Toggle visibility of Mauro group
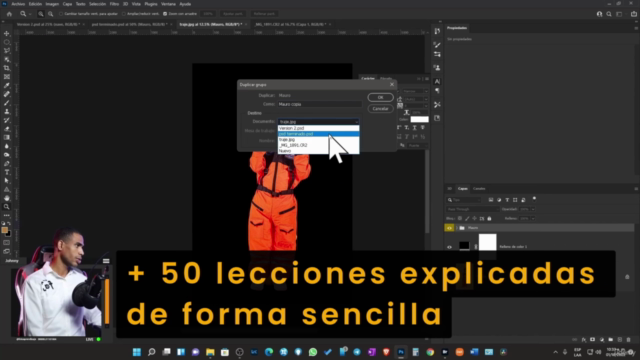Screen dimensions: 640x360 click(449, 228)
